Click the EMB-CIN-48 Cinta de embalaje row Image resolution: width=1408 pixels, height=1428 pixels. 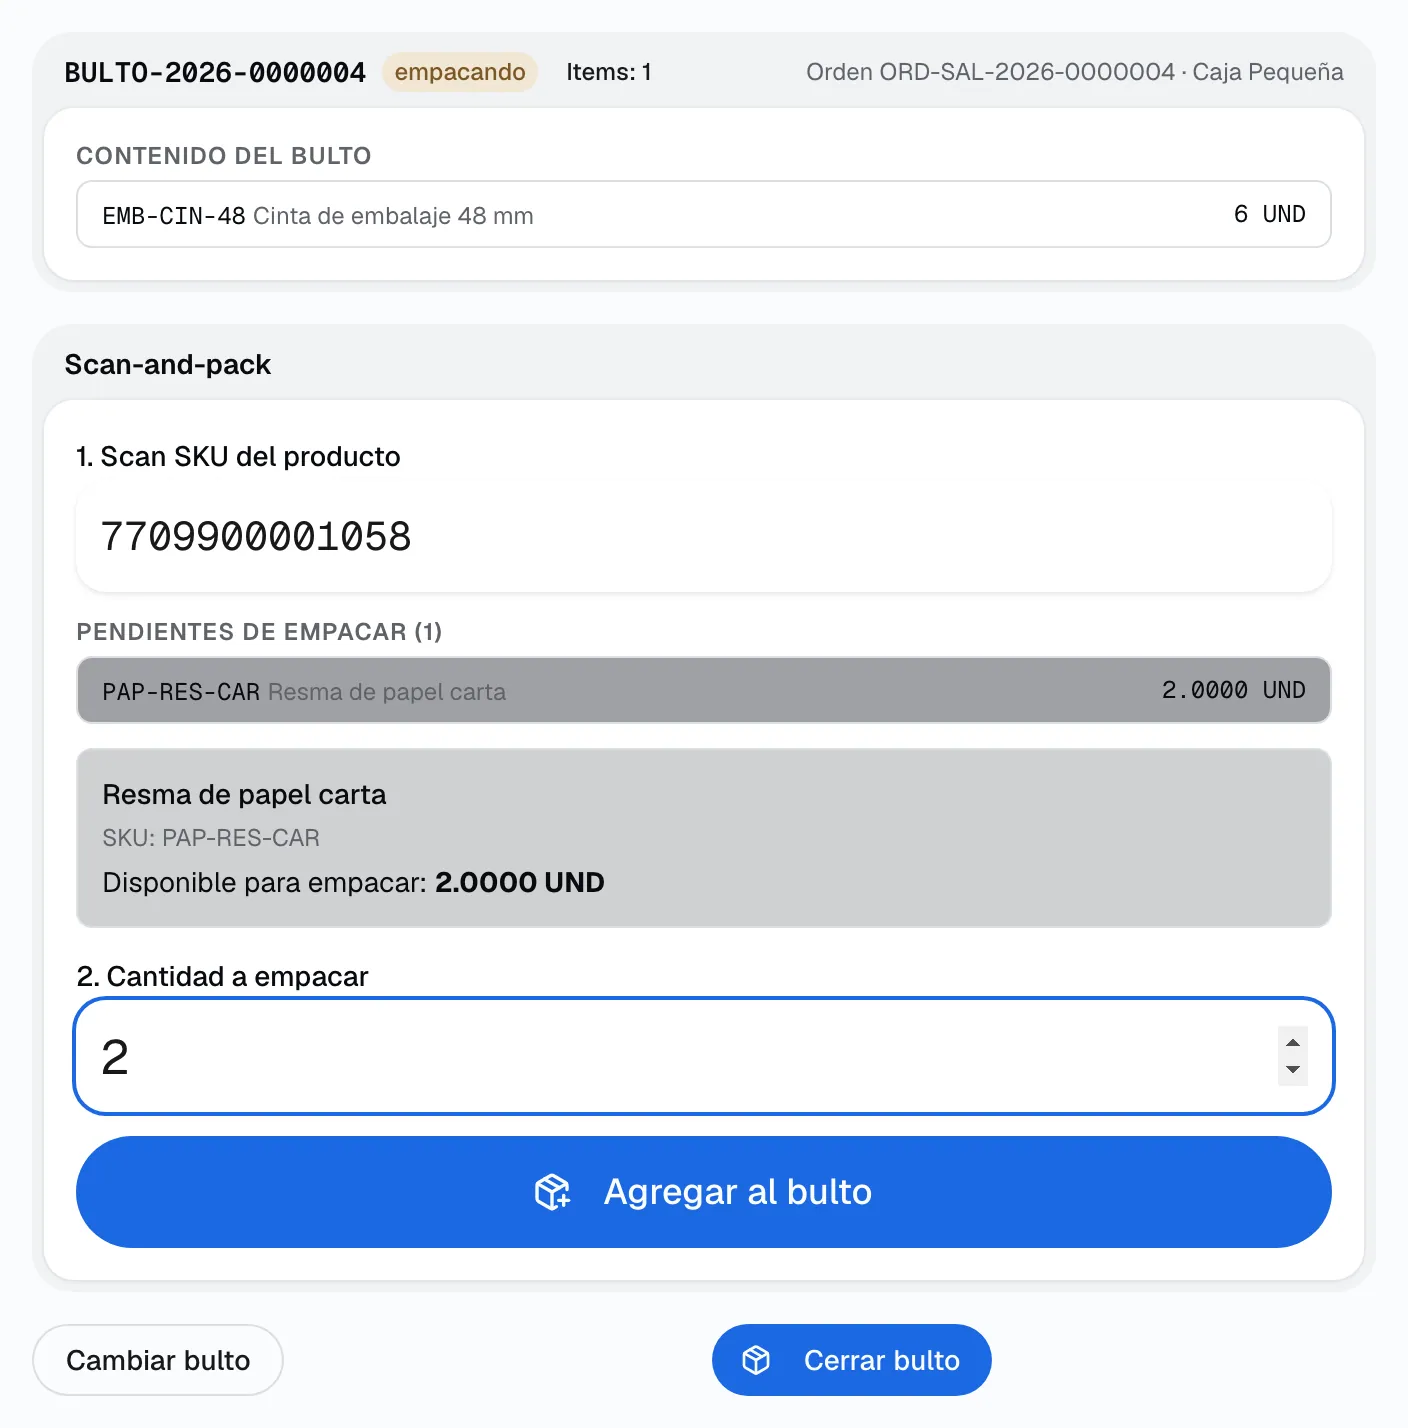click(x=704, y=214)
